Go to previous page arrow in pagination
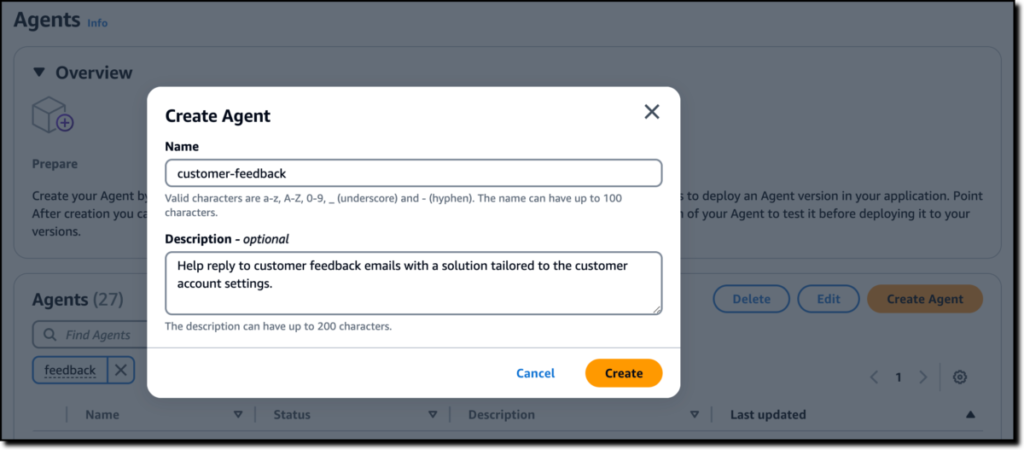1024x450 pixels. coord(874,377)
